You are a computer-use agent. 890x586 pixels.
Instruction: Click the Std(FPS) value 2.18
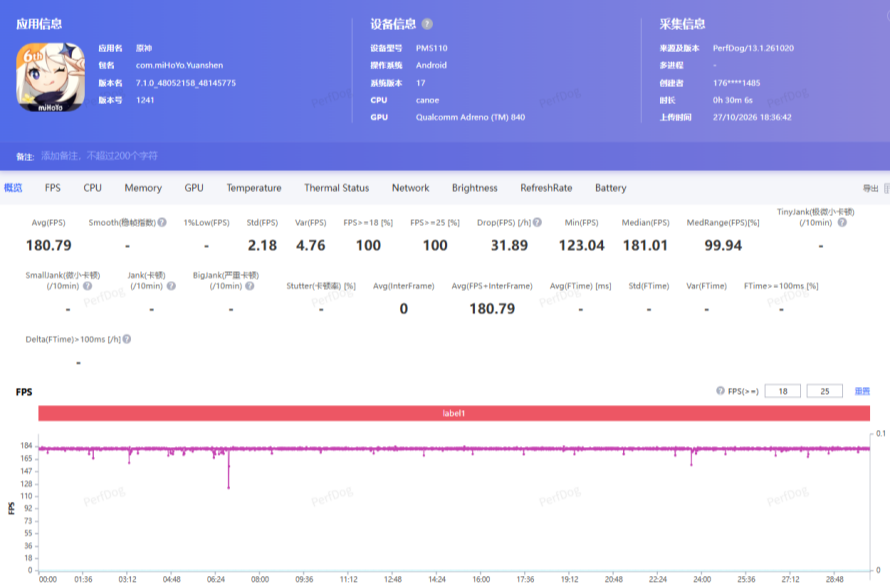click(x=262, y=245)
